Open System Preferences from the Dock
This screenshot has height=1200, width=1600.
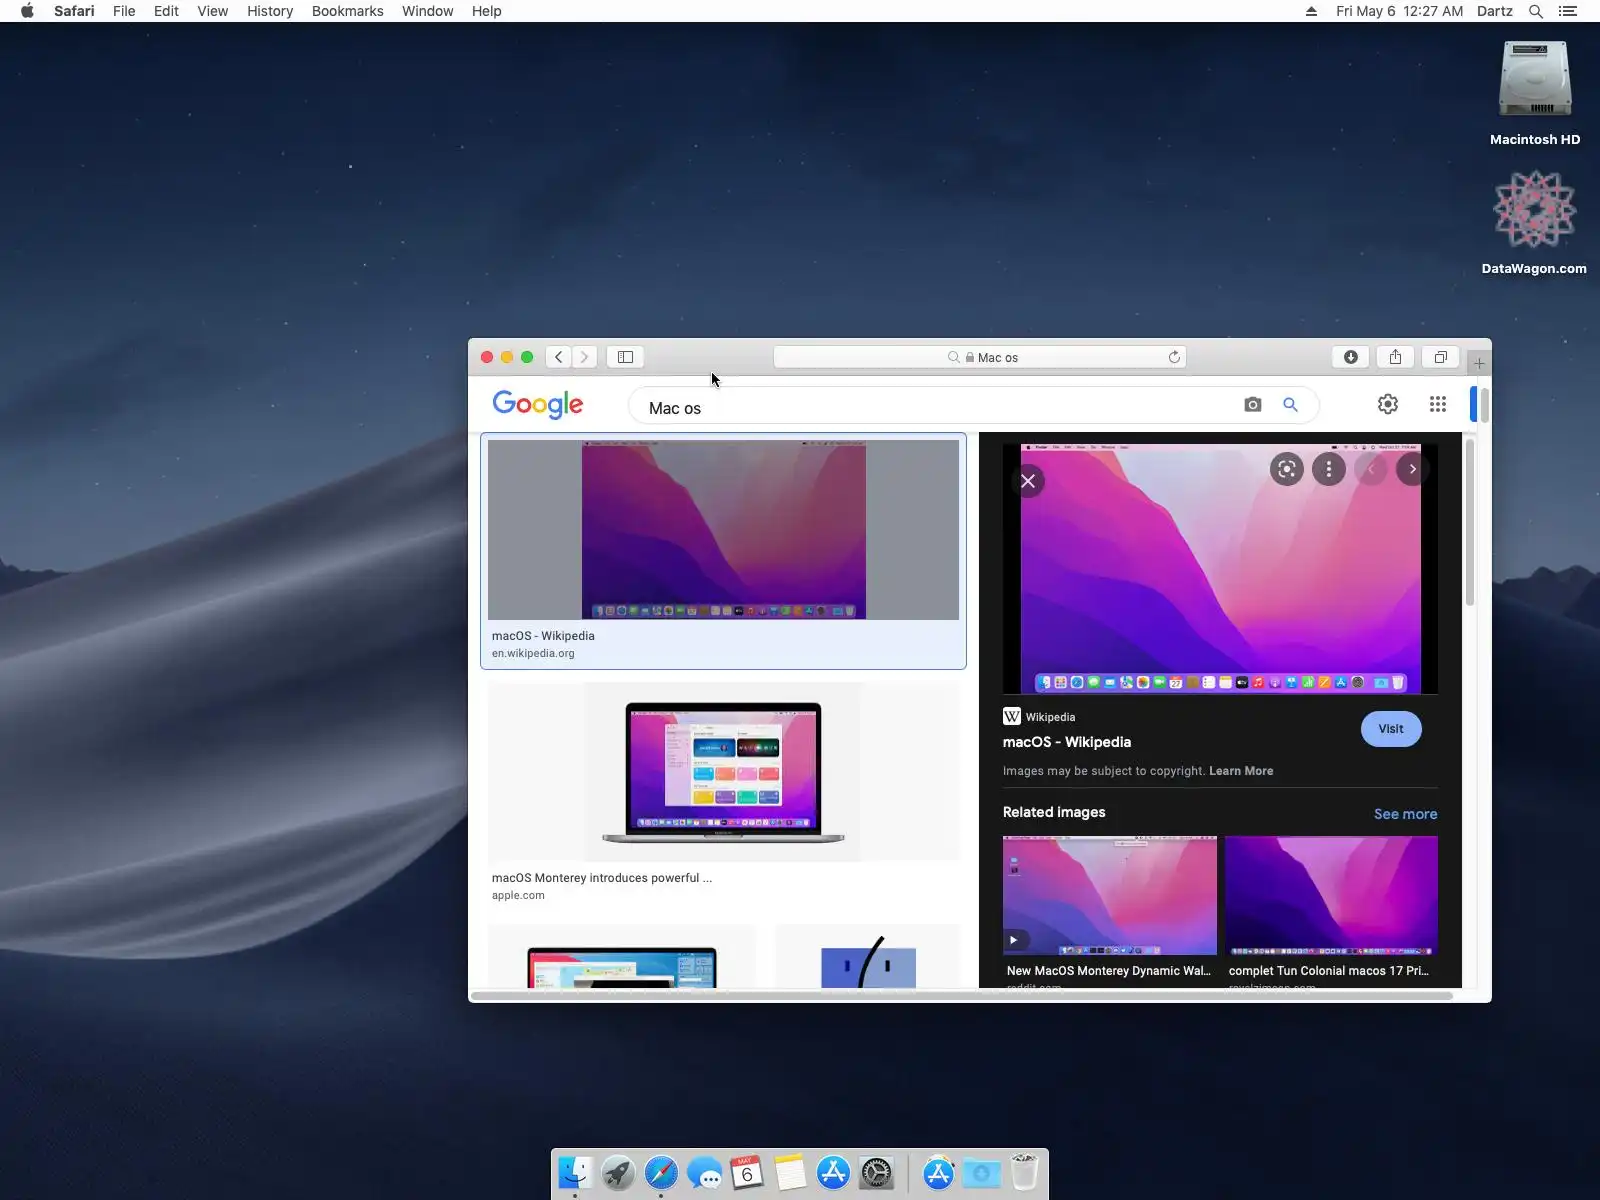(x=876, y=1173)
